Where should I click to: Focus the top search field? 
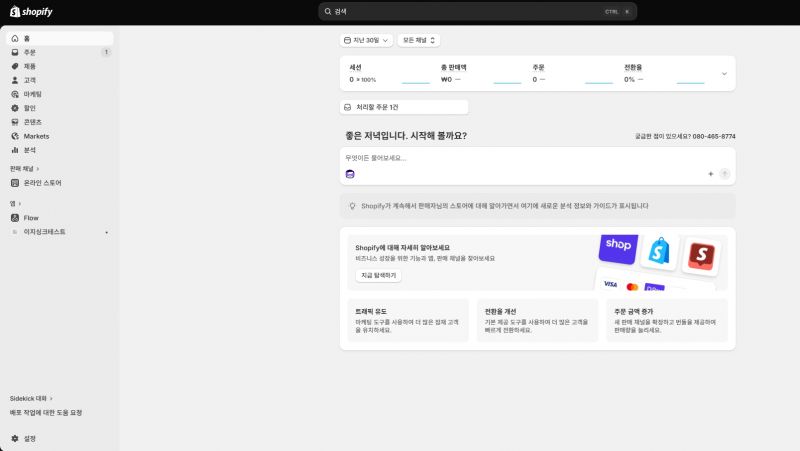coord(477,11)
